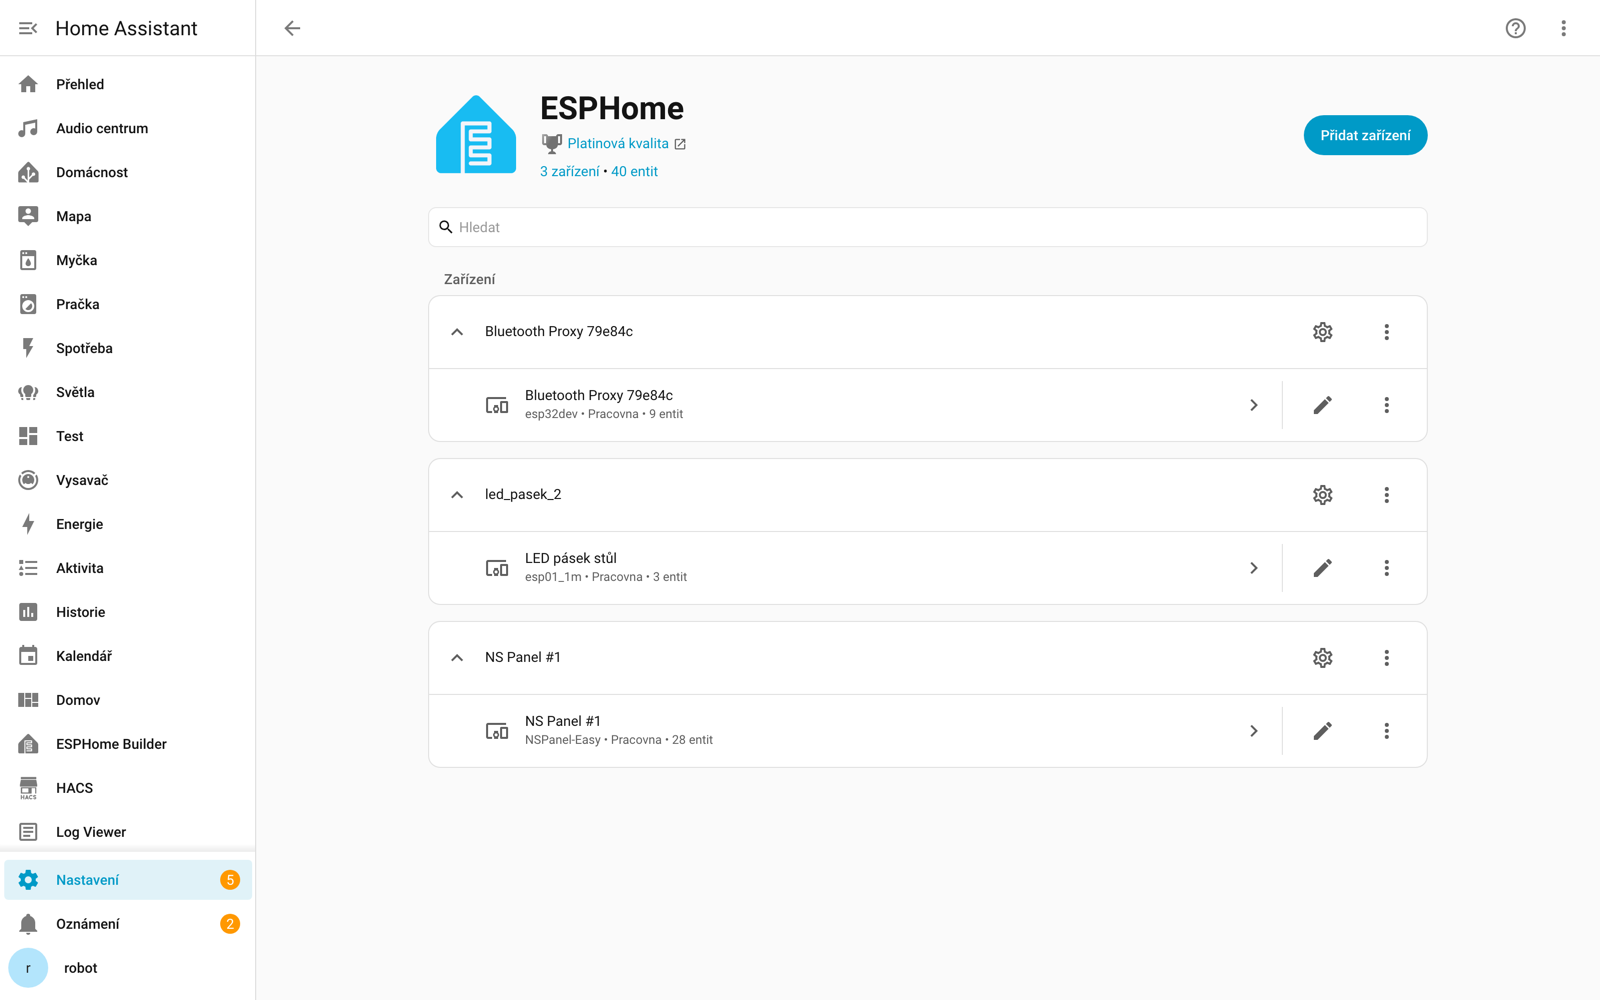Focus the Hledat search field

tap(927, 227)
